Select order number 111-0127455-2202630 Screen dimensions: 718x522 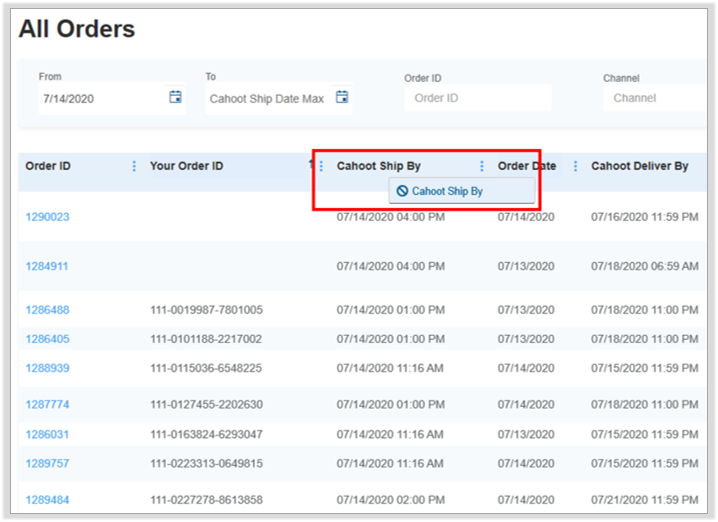pos(207,405)
